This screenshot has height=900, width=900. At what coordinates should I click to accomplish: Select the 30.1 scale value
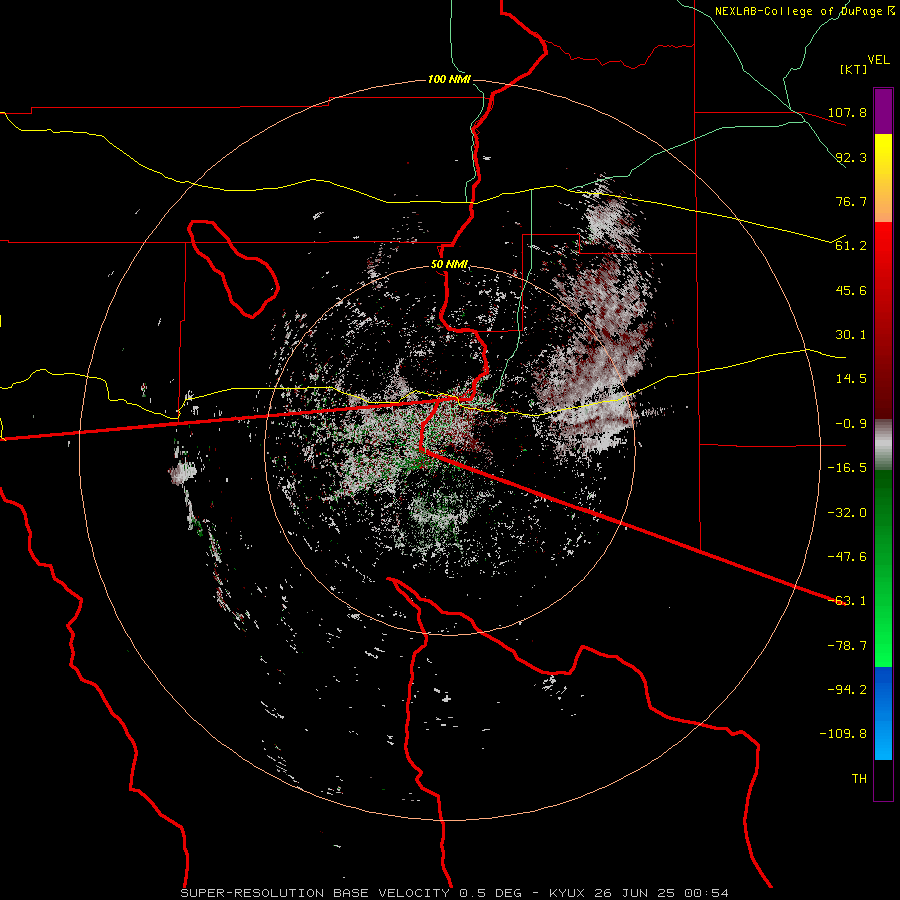[x=851, y=335]
